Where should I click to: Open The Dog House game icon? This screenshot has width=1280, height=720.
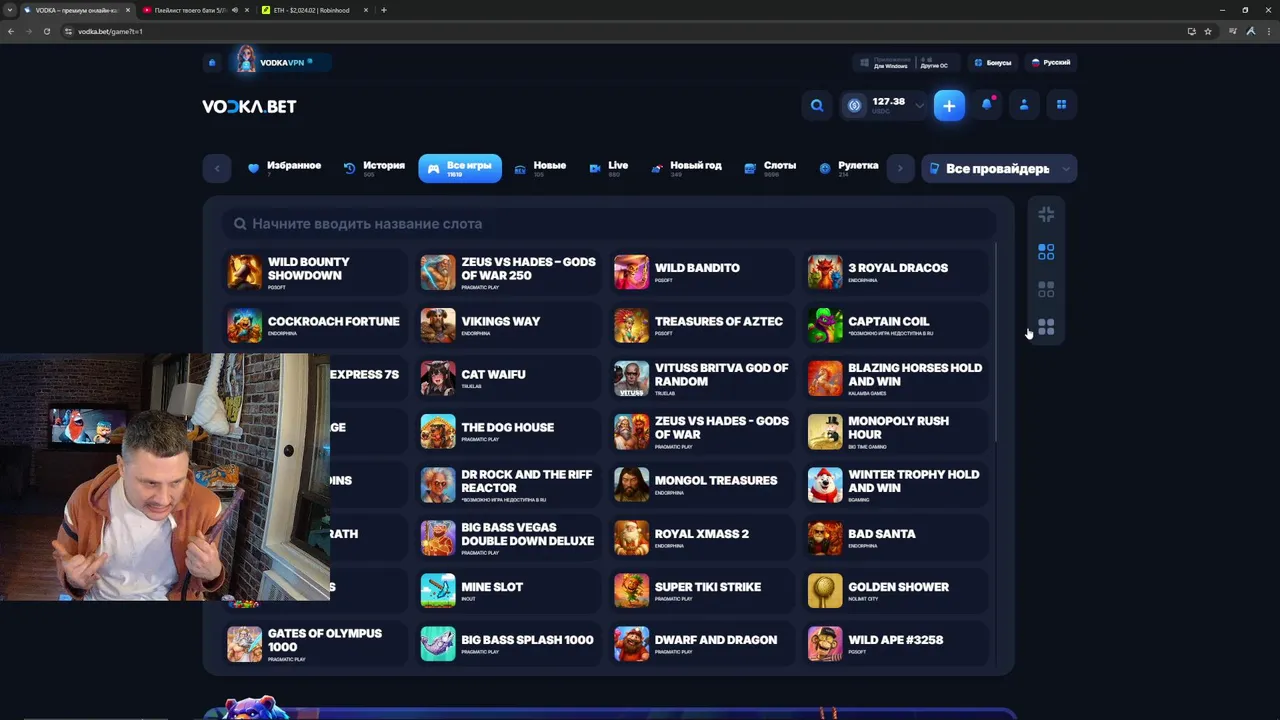[x=438, y=431]
